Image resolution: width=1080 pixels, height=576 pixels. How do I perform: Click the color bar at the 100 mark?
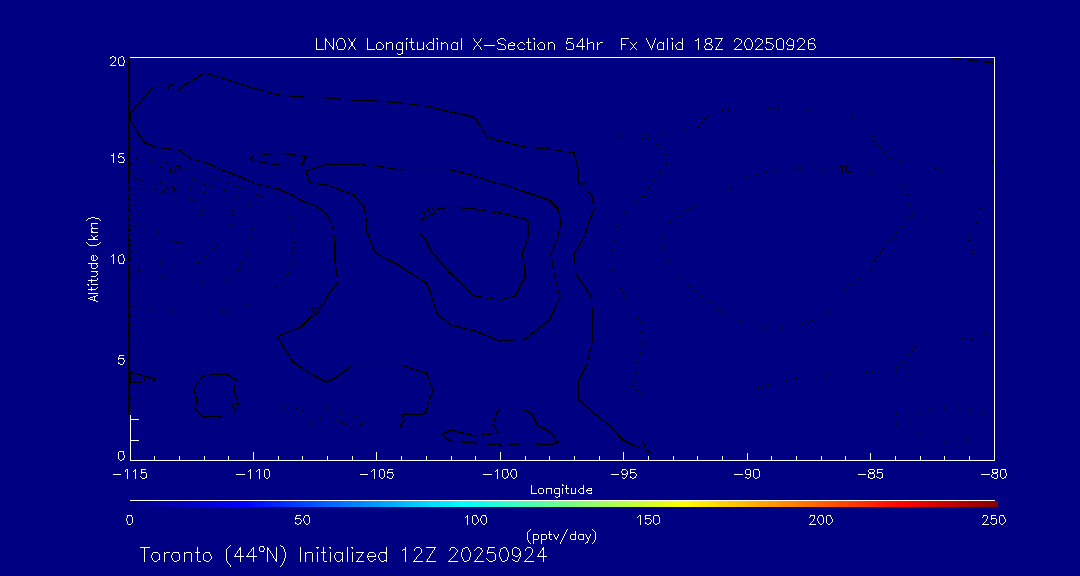[476, 502]
